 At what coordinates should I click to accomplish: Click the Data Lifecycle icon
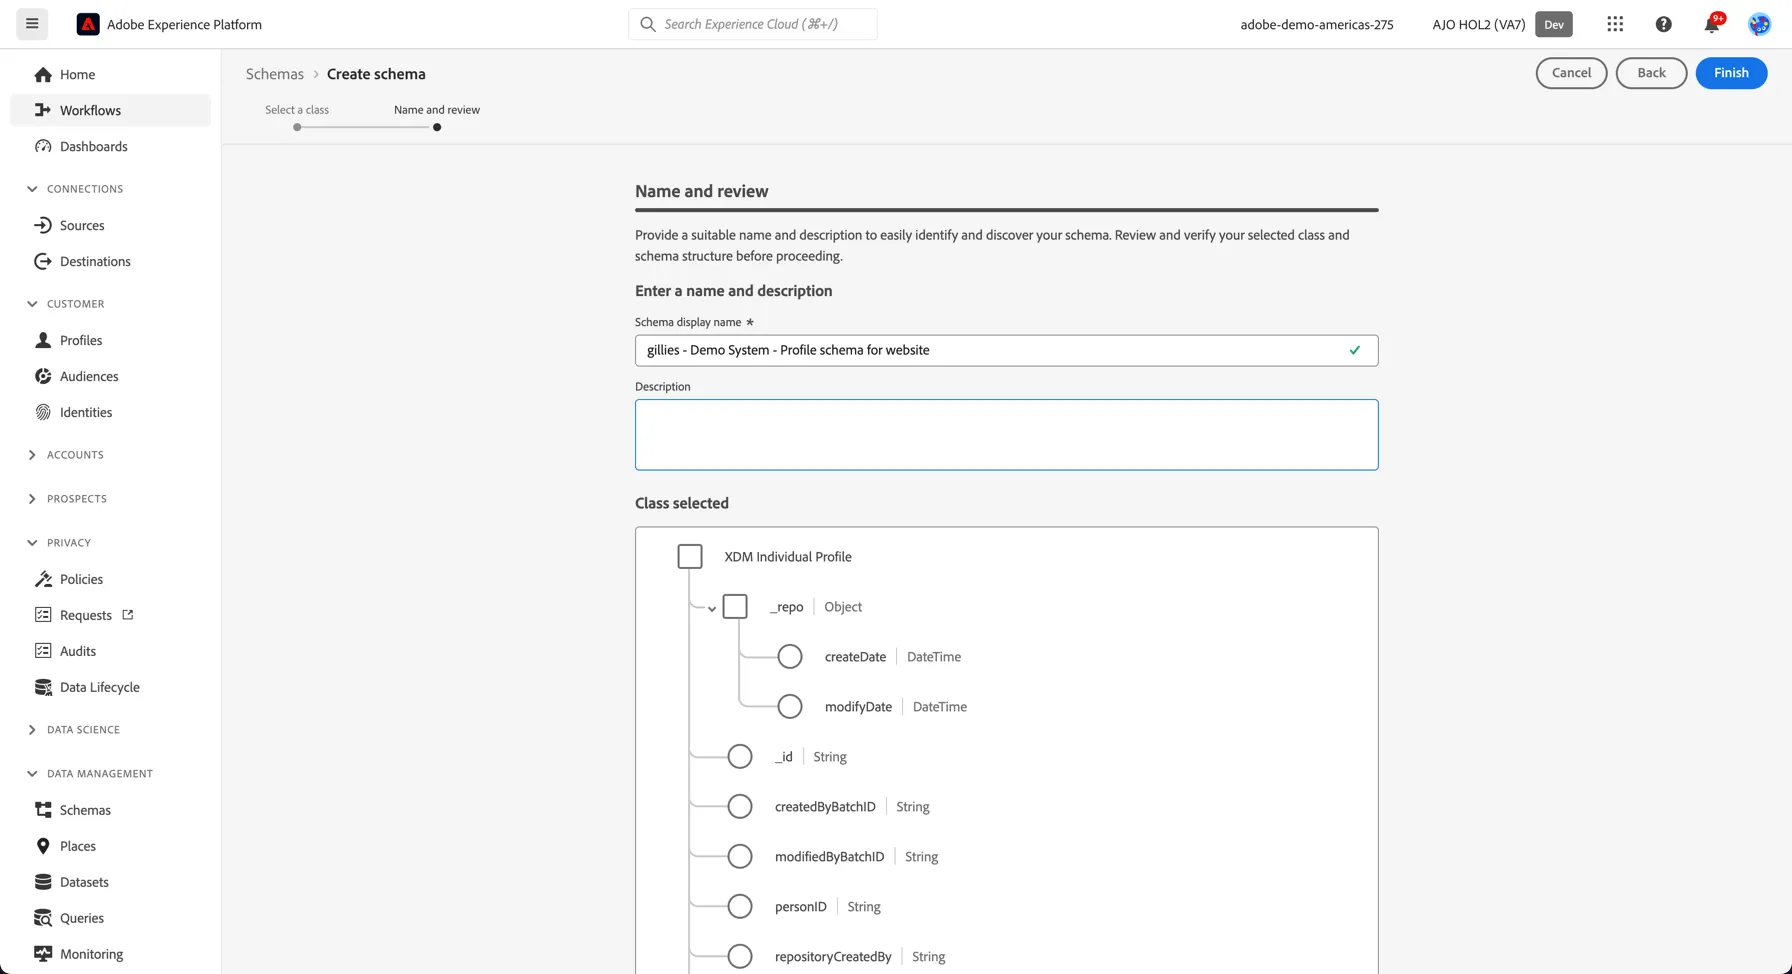click(43, 688)
